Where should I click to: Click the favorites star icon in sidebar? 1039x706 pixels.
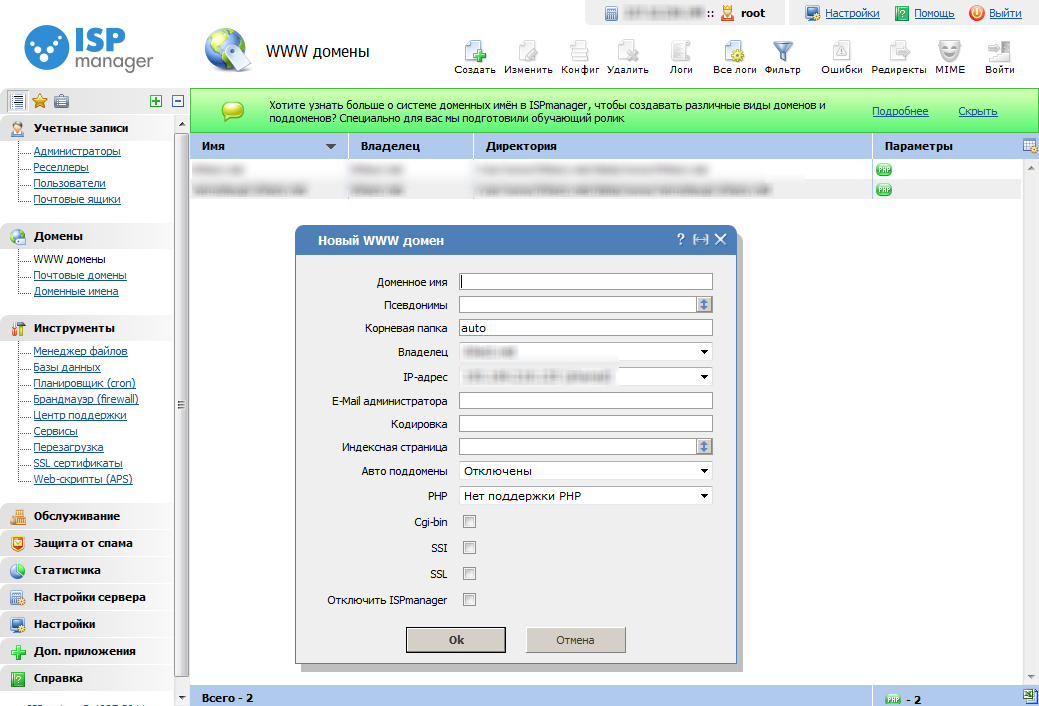(x=40, y=101)
